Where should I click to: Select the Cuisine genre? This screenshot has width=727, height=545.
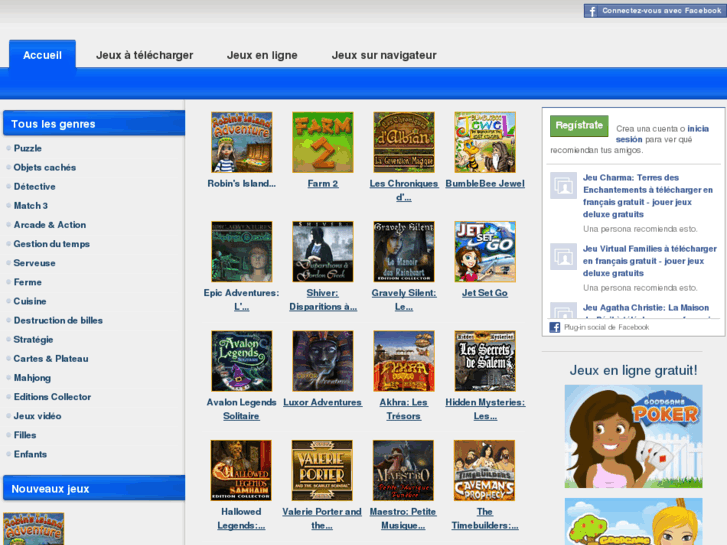[x=30, y=301]
